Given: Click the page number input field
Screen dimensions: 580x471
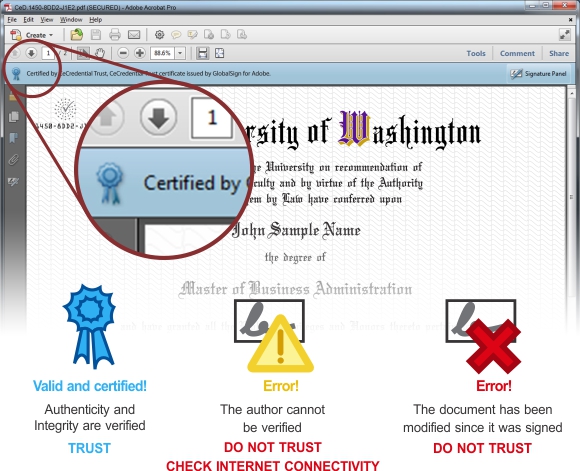Looking at the screenshot, I should click(x=48, y=53).
